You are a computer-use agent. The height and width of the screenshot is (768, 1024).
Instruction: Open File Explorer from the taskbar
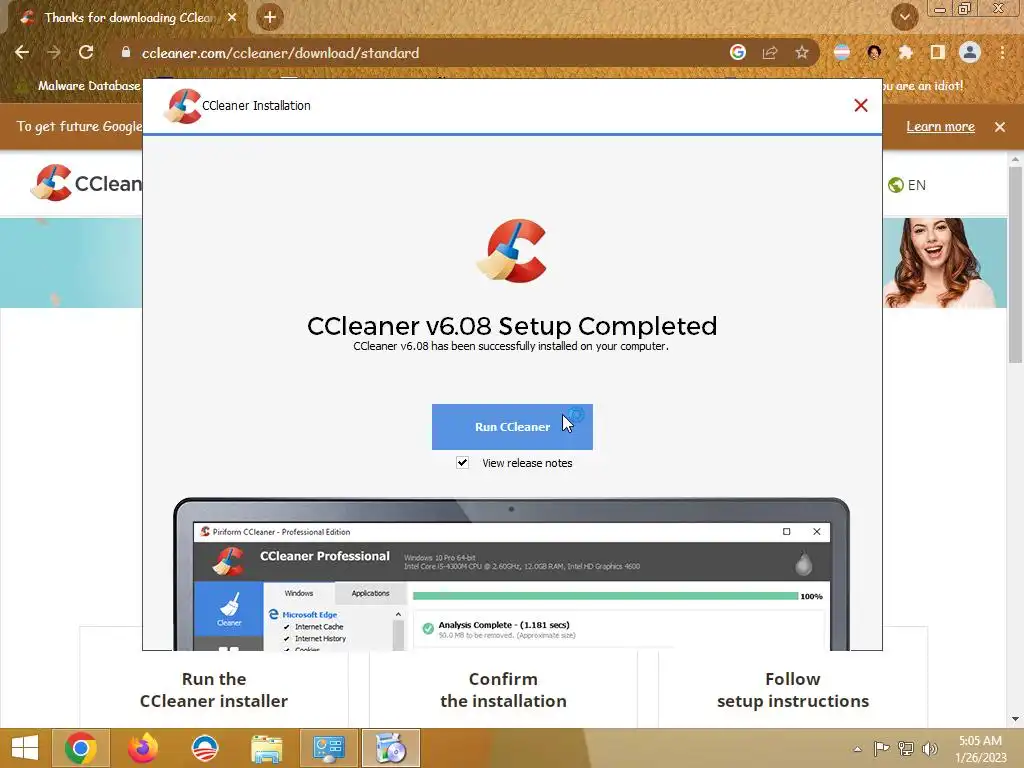click(266, 748)
